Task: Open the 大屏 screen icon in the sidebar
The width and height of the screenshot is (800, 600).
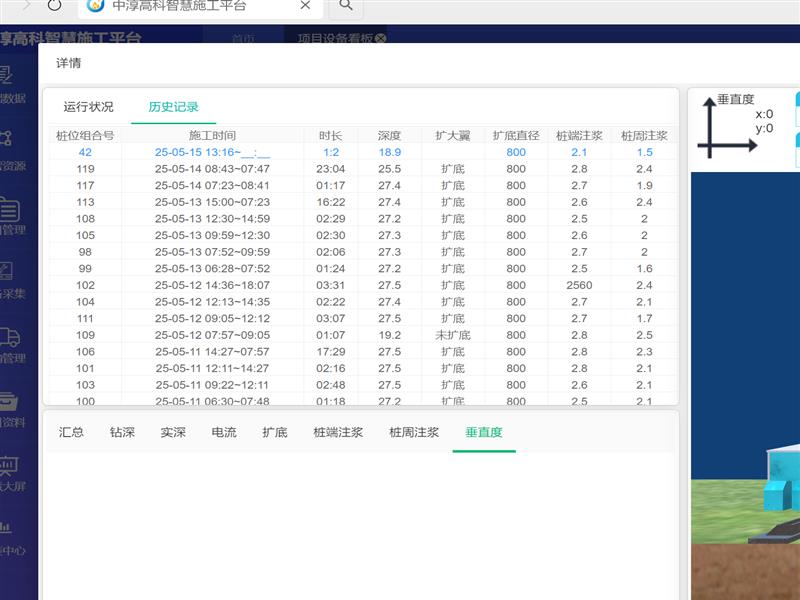Action: [x=8, y=465]
